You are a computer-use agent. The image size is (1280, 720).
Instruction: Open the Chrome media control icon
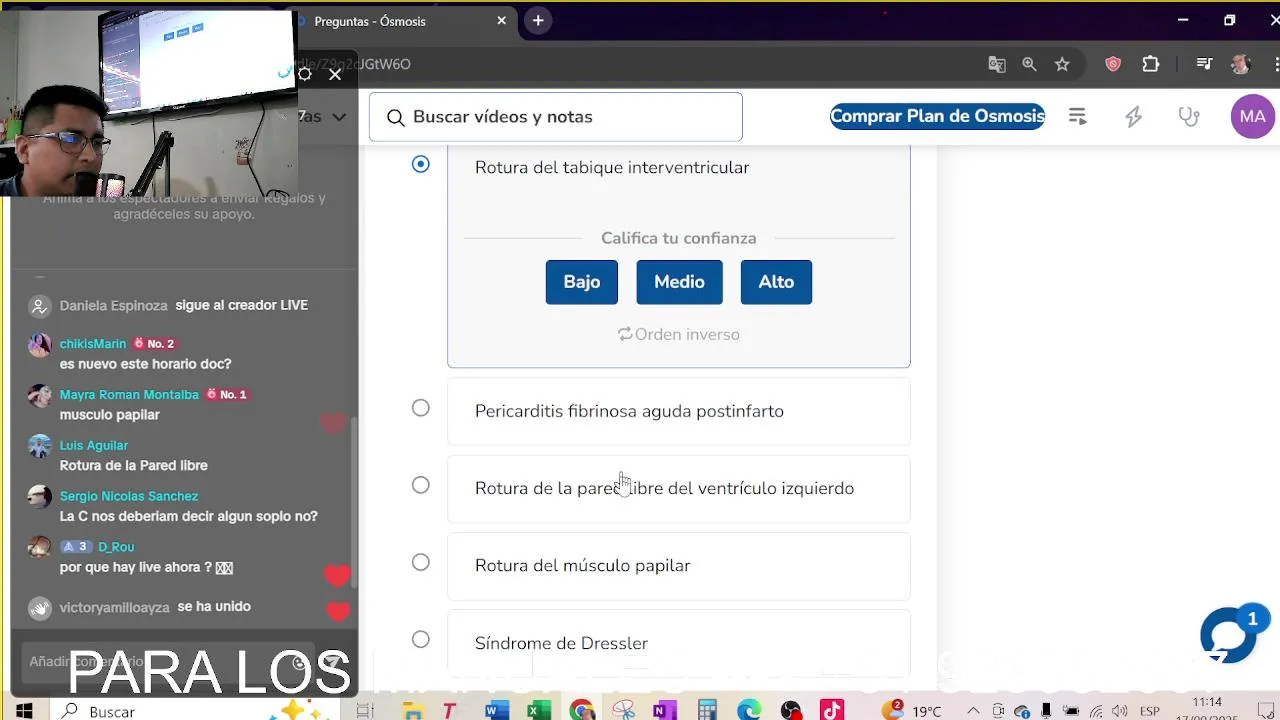[x=1204, y=64]
